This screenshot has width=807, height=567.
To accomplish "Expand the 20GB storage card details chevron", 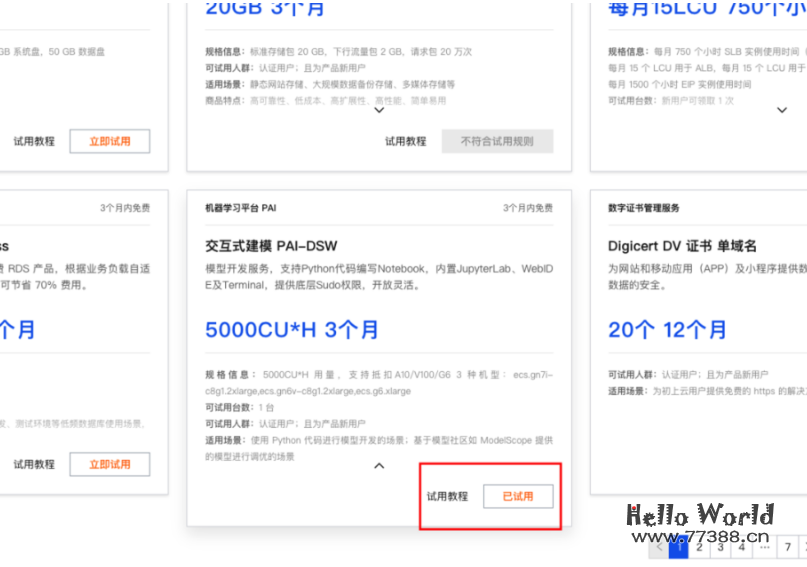I will pyautogui.click(x=379, y=111).
